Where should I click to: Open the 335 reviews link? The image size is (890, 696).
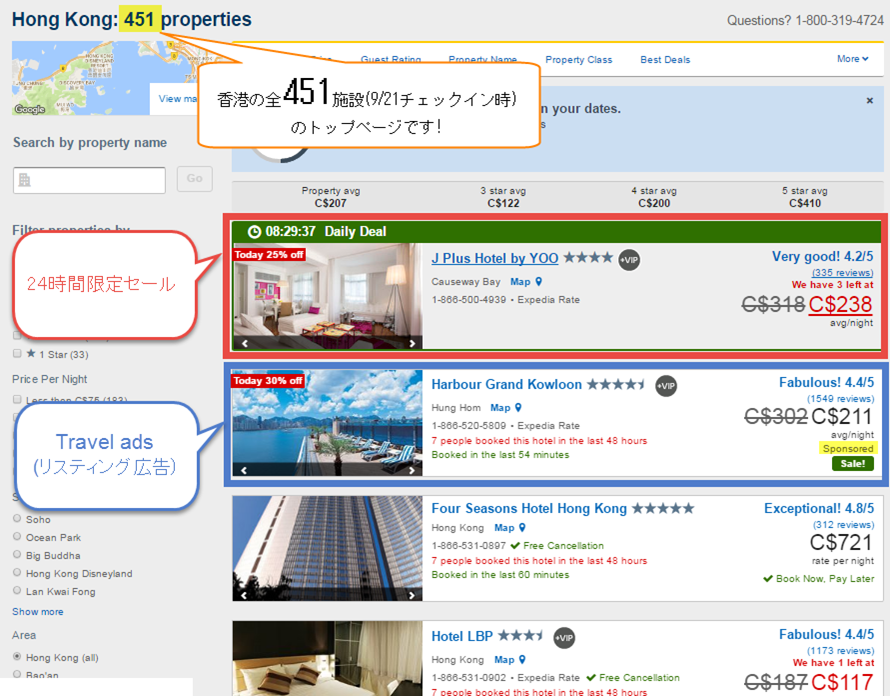tap(842, 273)
